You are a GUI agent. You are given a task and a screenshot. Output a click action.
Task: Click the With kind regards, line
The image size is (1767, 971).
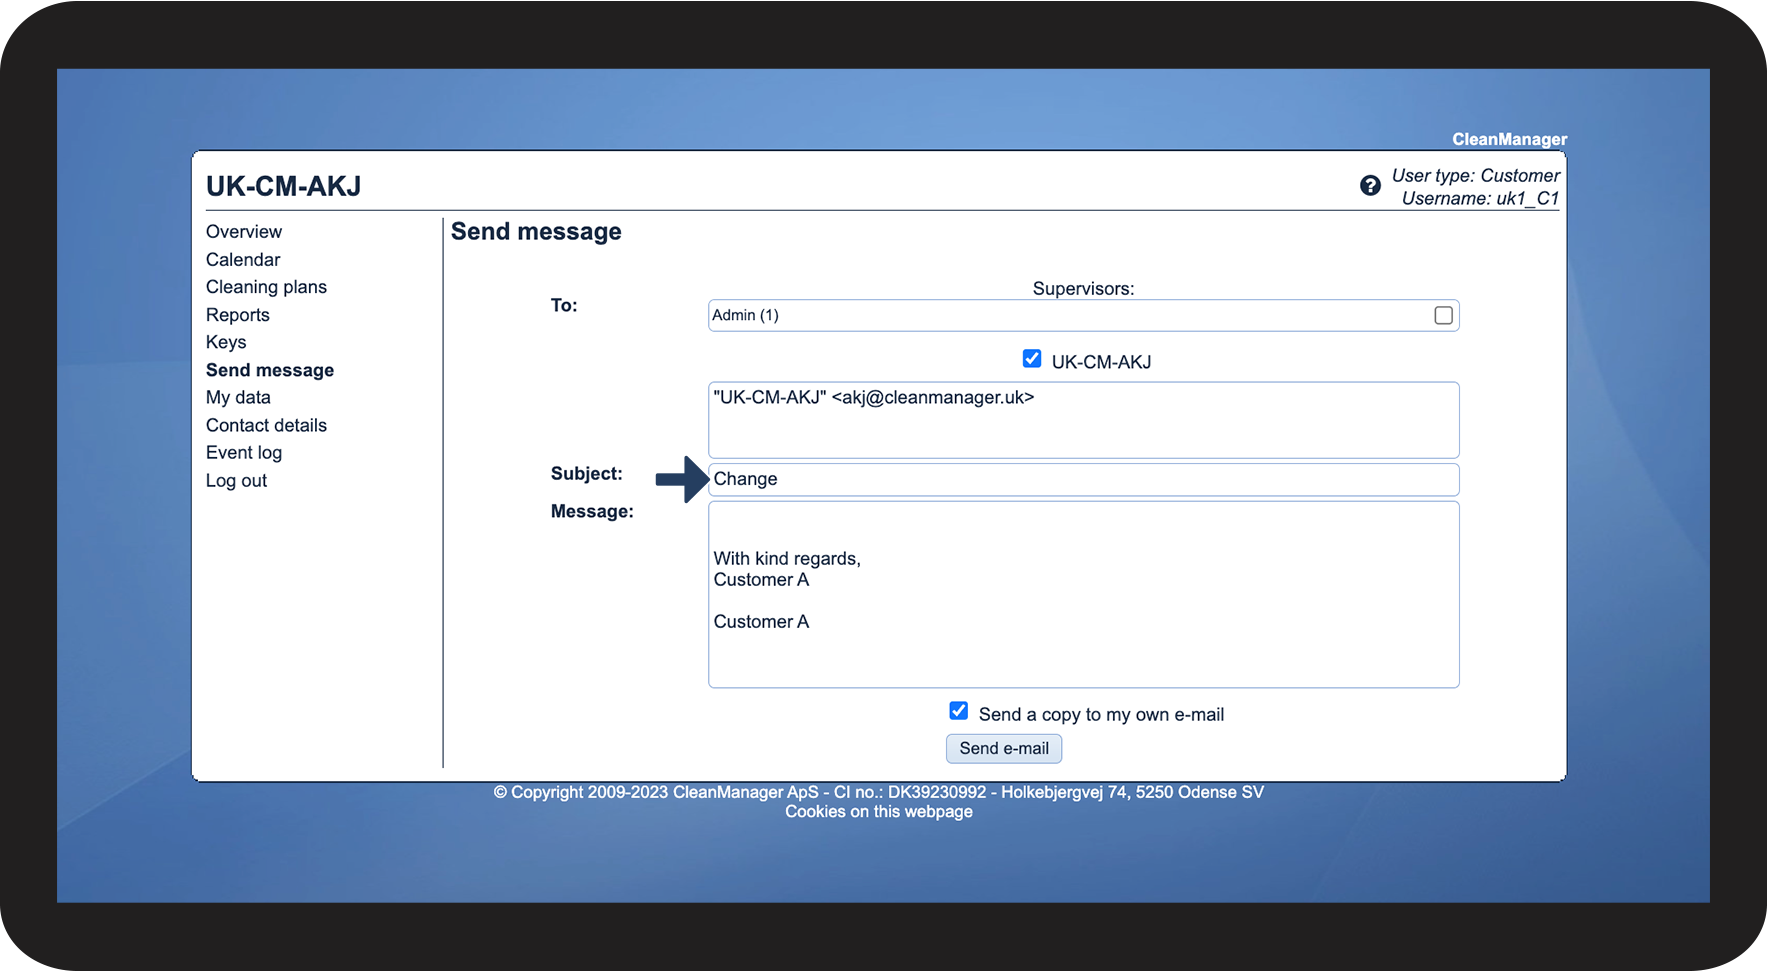[787, 559]
